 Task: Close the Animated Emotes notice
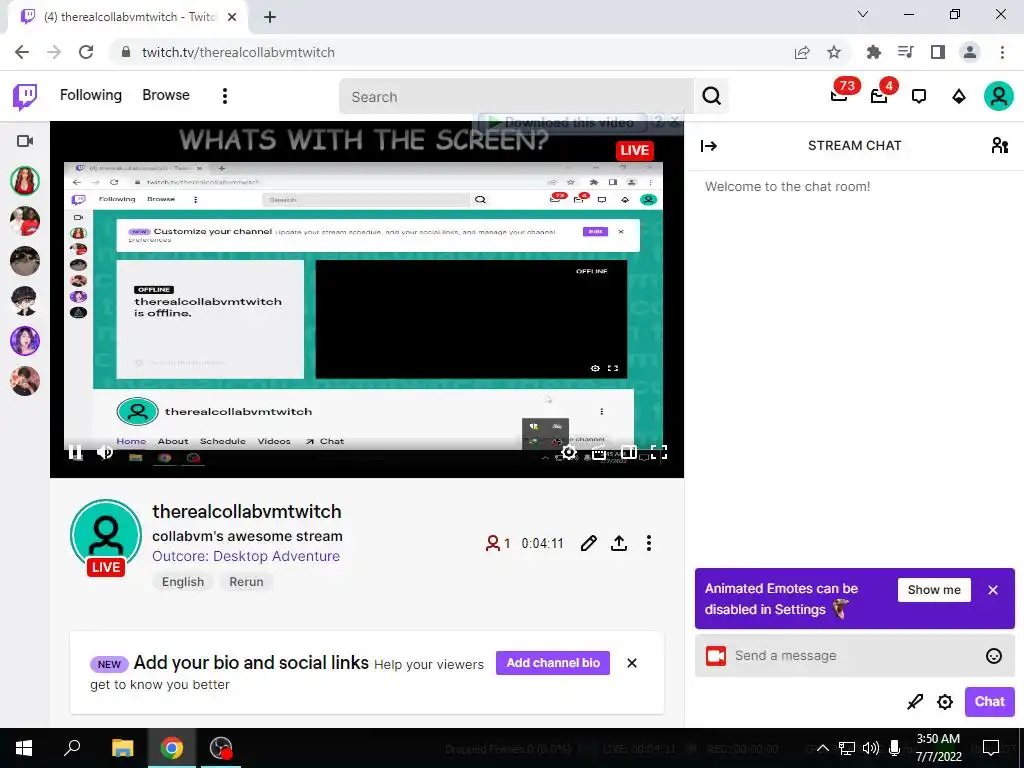993,590
